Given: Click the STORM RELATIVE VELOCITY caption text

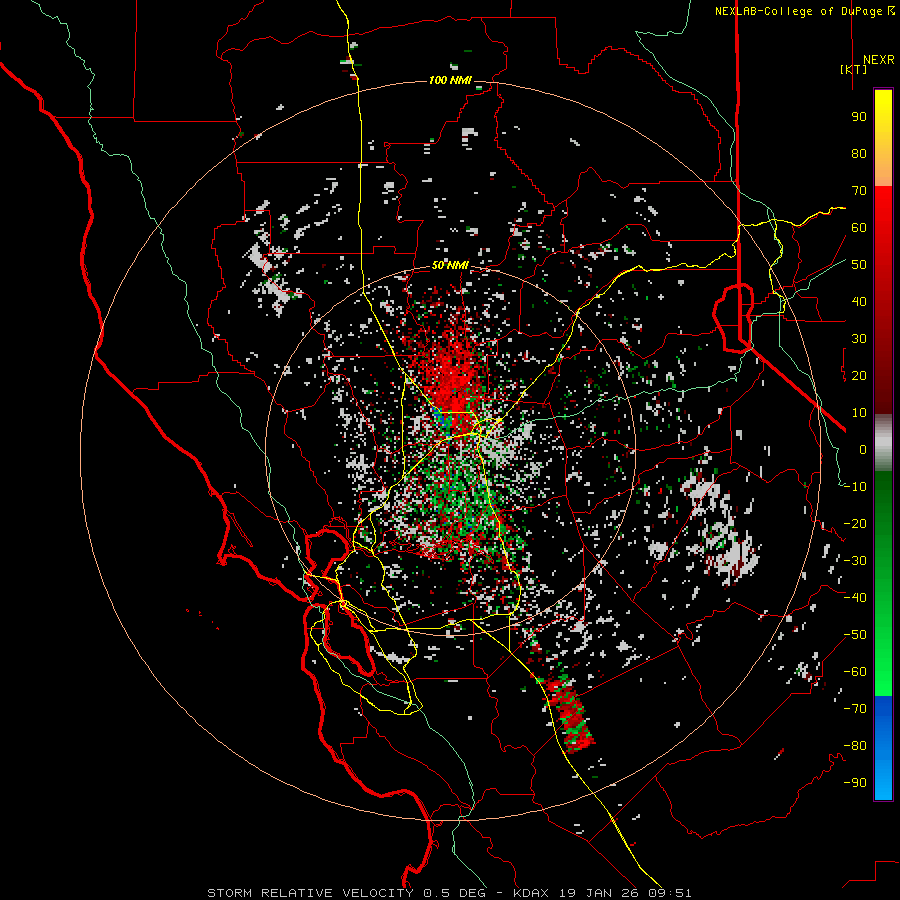Looking at the screenshot, I should (x=310, y=893).
